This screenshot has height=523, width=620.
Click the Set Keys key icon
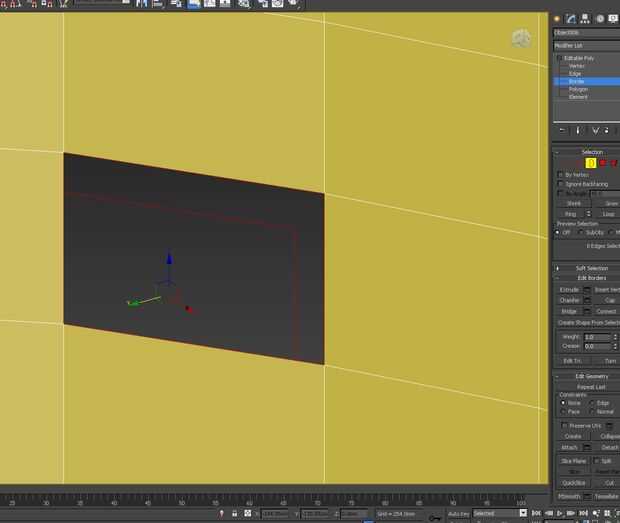point(435,517)
